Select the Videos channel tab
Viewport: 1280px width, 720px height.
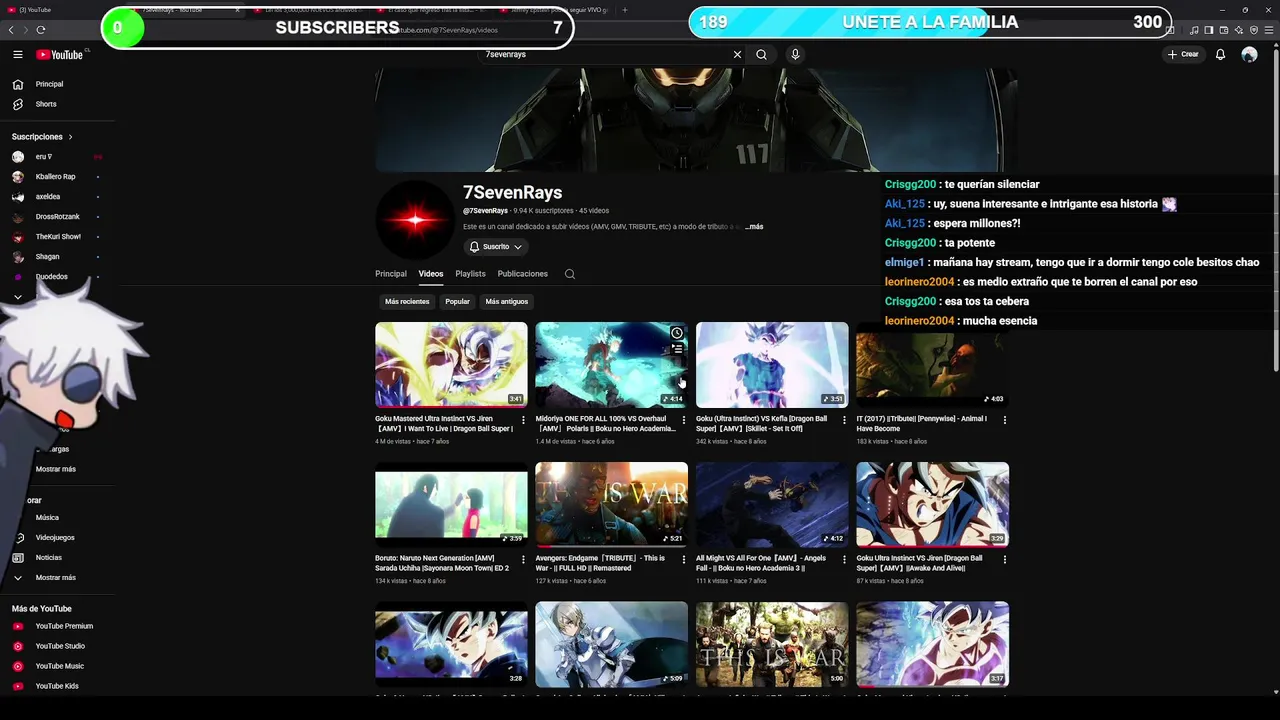pyautogui.click(x=431, y=274)
